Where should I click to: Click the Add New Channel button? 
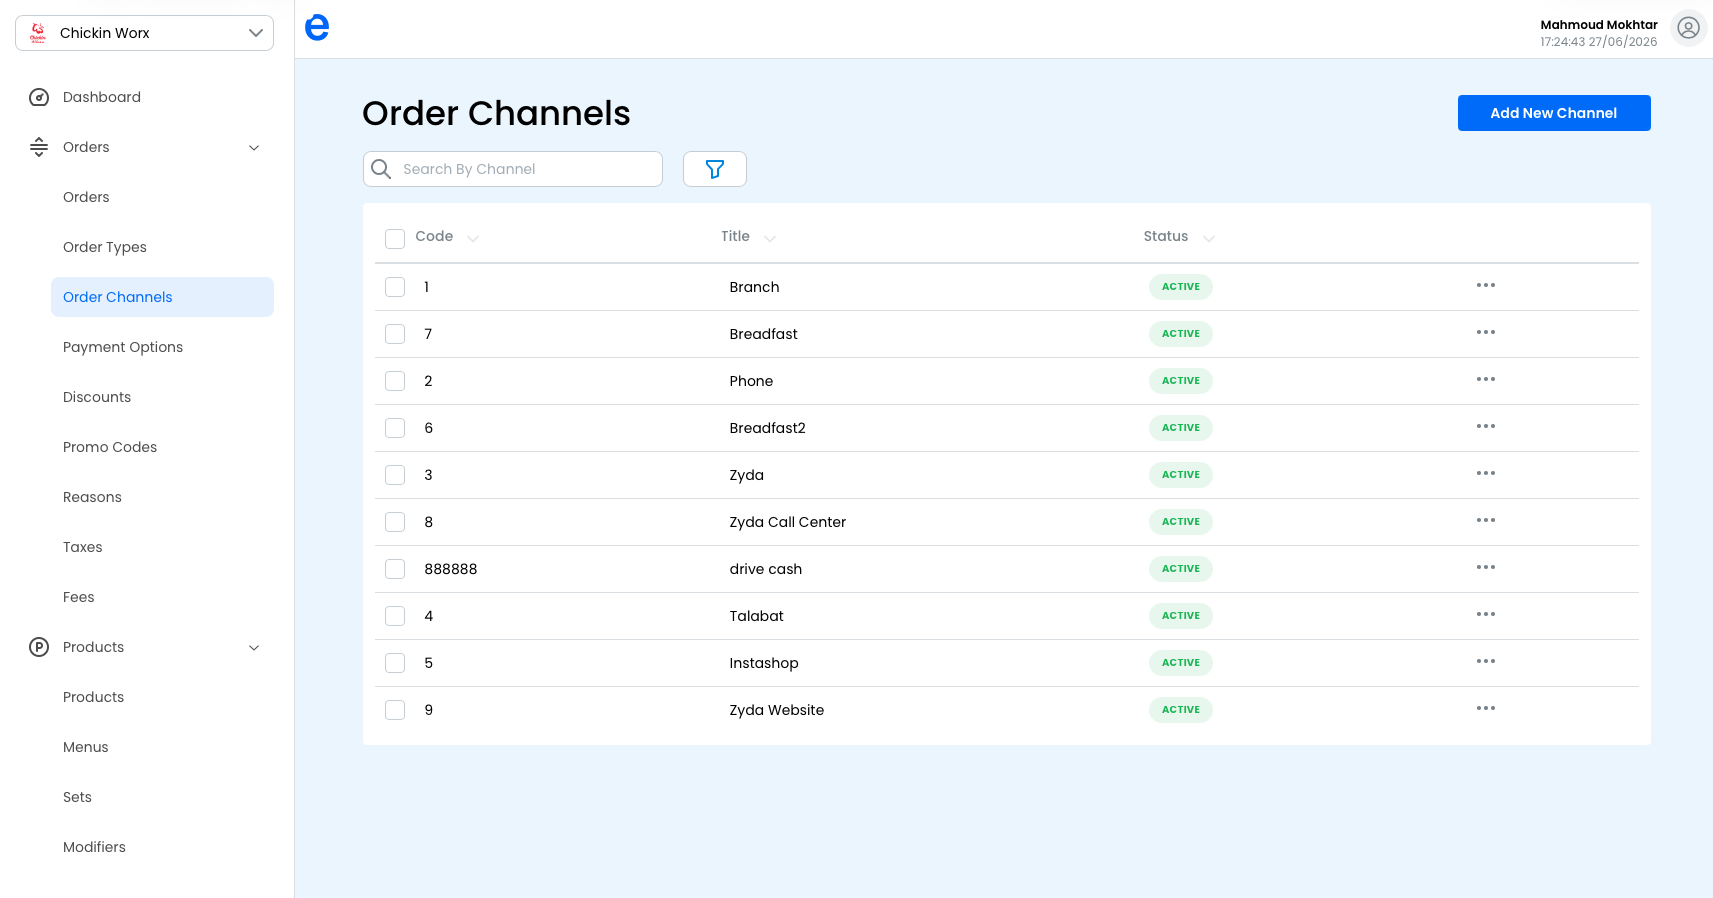1554,113
